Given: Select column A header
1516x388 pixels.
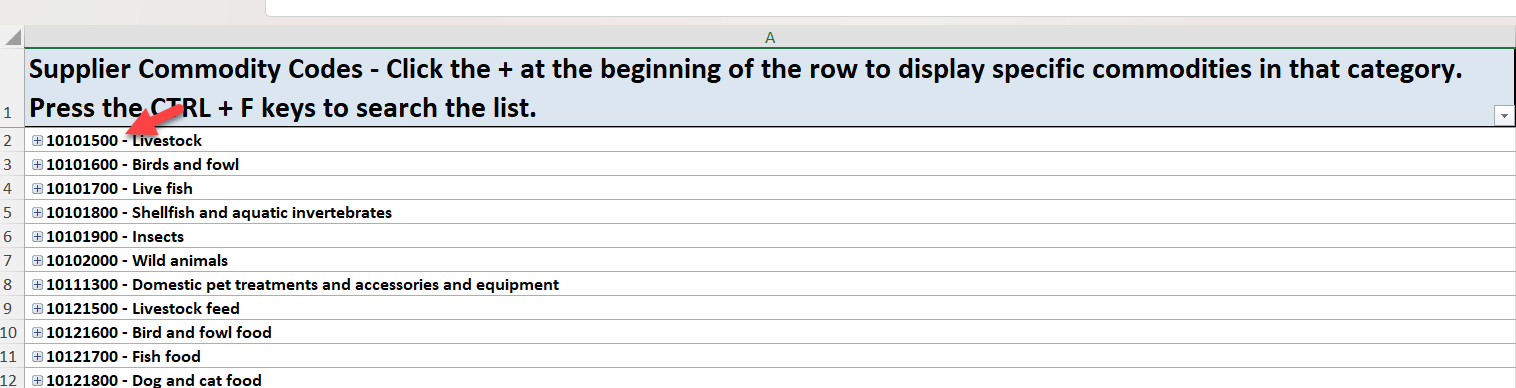Looking at the screenshot, I should pyautogui.click(x=770, y=37).
